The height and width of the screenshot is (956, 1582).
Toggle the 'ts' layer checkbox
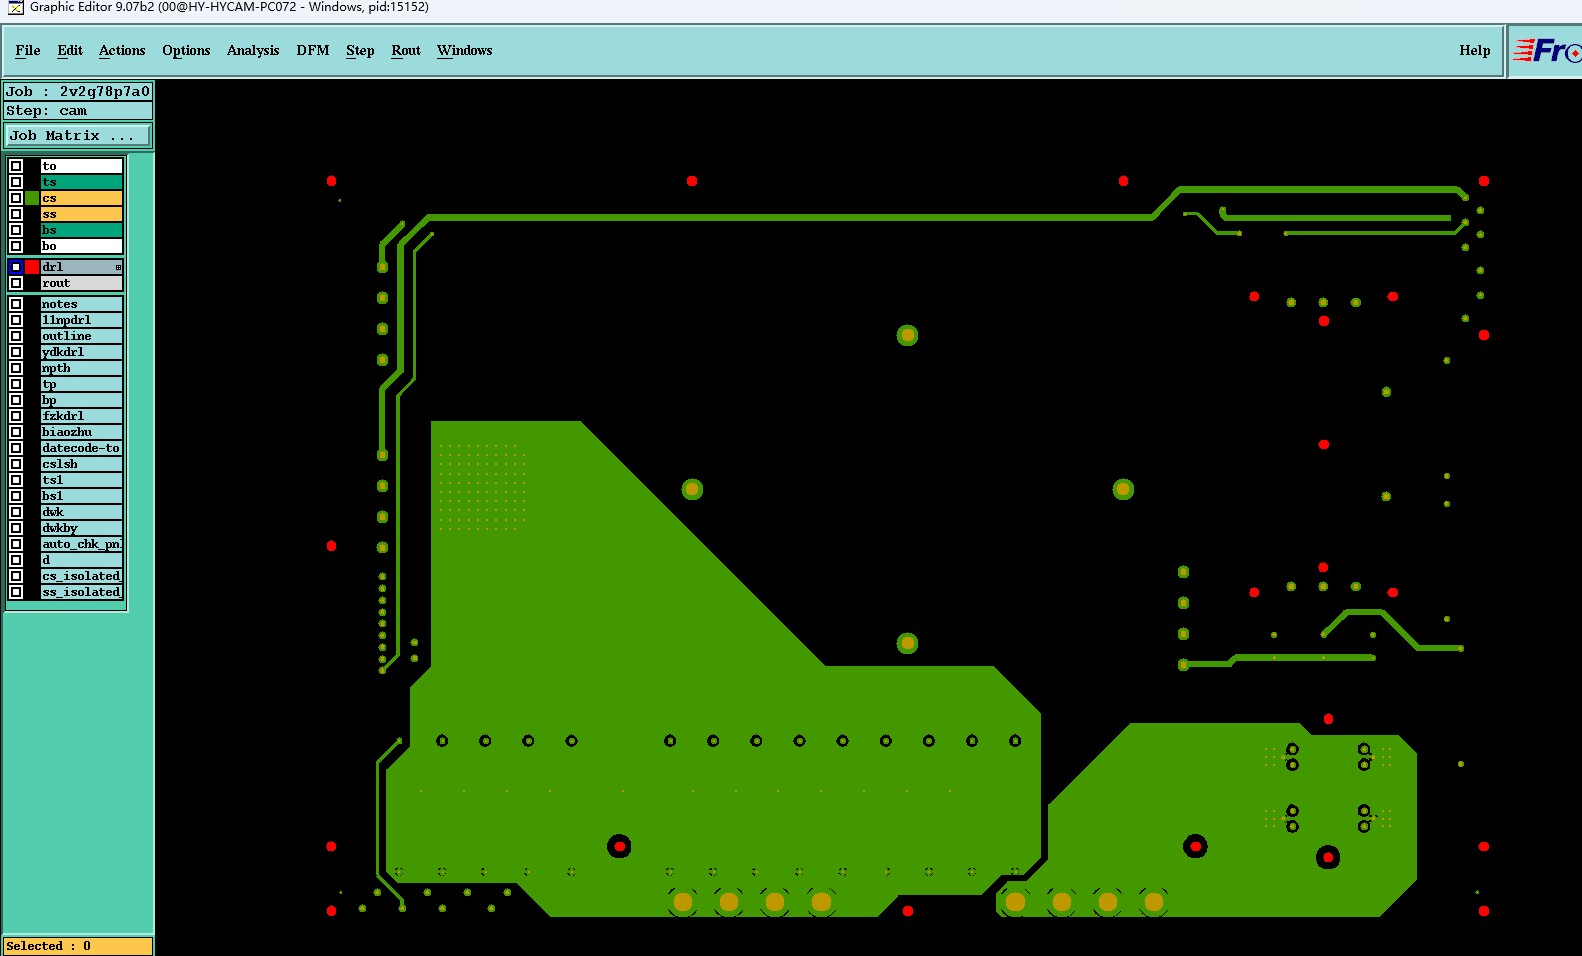pos(16,182)
